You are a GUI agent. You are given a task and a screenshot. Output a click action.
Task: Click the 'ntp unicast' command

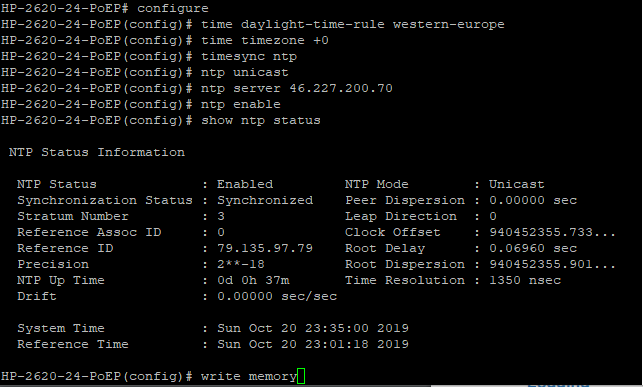coord(244,72)
